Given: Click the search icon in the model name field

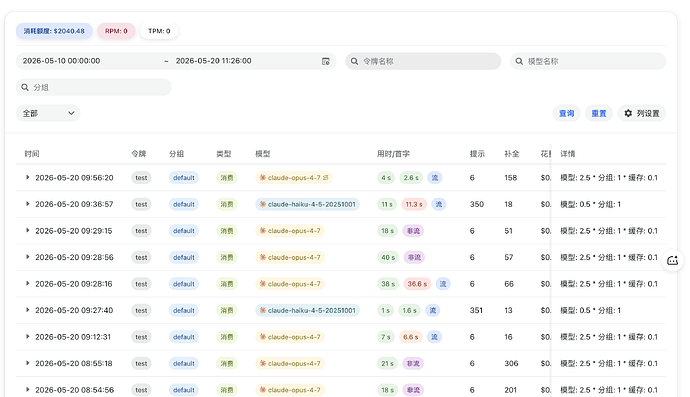Looking at the screenshot, I should [x=519, y=61].
